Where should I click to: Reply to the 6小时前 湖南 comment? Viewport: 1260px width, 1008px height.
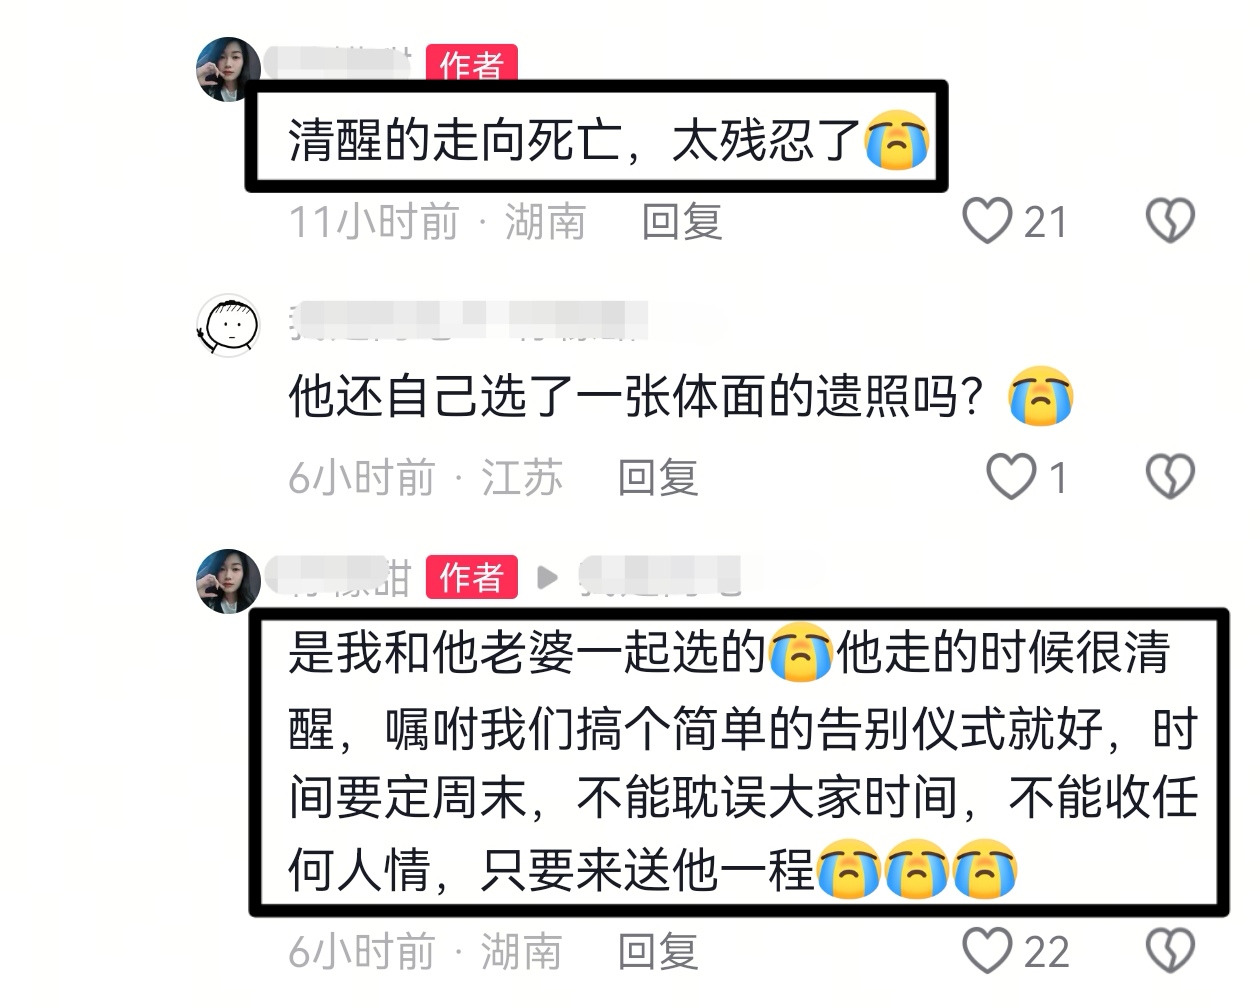[658, 951]
